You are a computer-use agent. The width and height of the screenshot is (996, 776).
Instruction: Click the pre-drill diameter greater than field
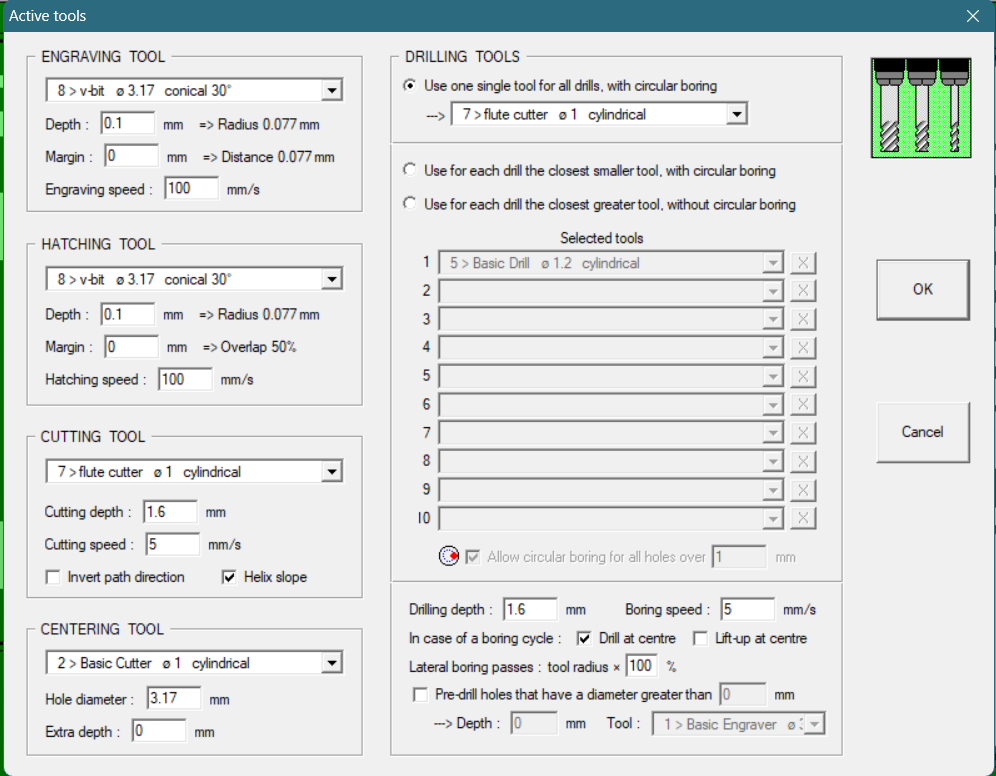coord(743,695)
